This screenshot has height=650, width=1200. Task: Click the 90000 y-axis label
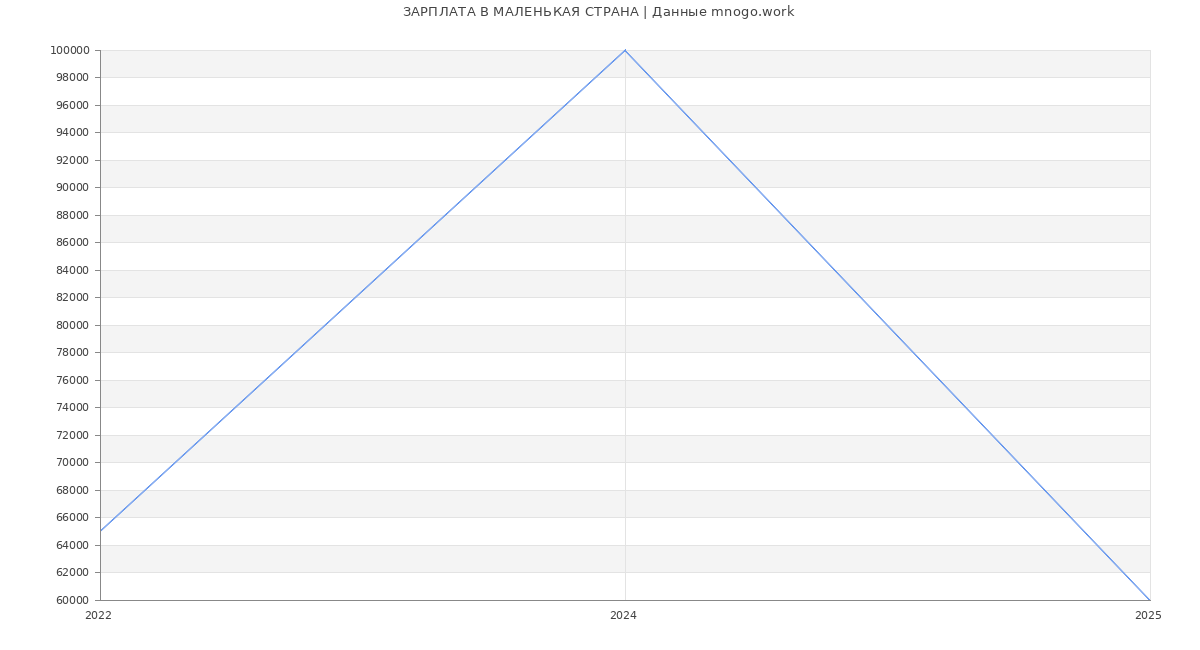[x=72, y=188]
